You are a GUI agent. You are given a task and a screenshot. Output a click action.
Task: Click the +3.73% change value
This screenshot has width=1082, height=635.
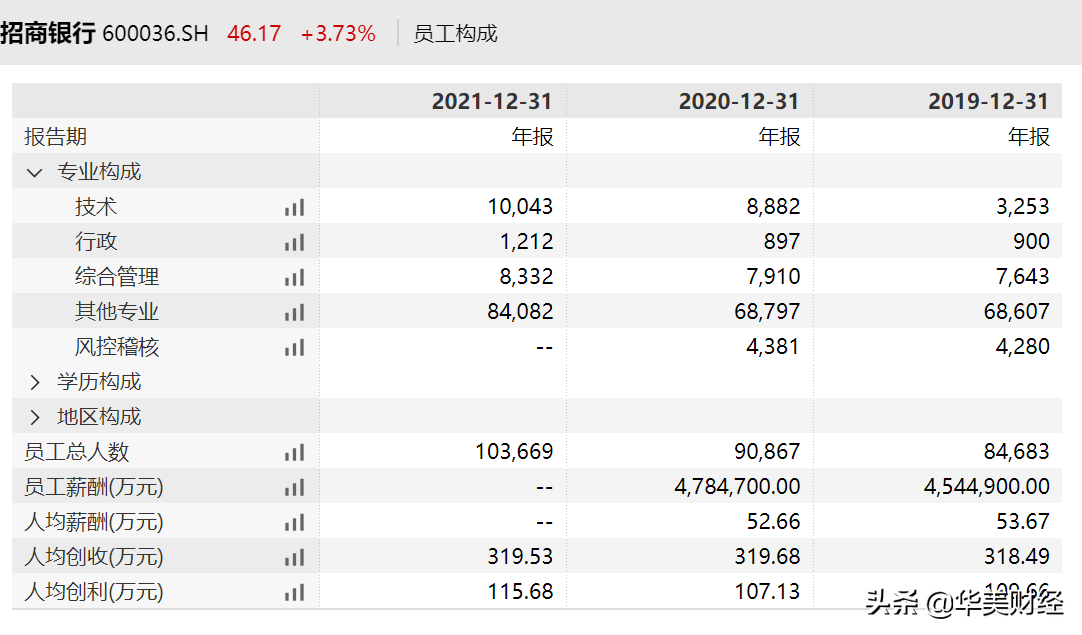[338, 33]
